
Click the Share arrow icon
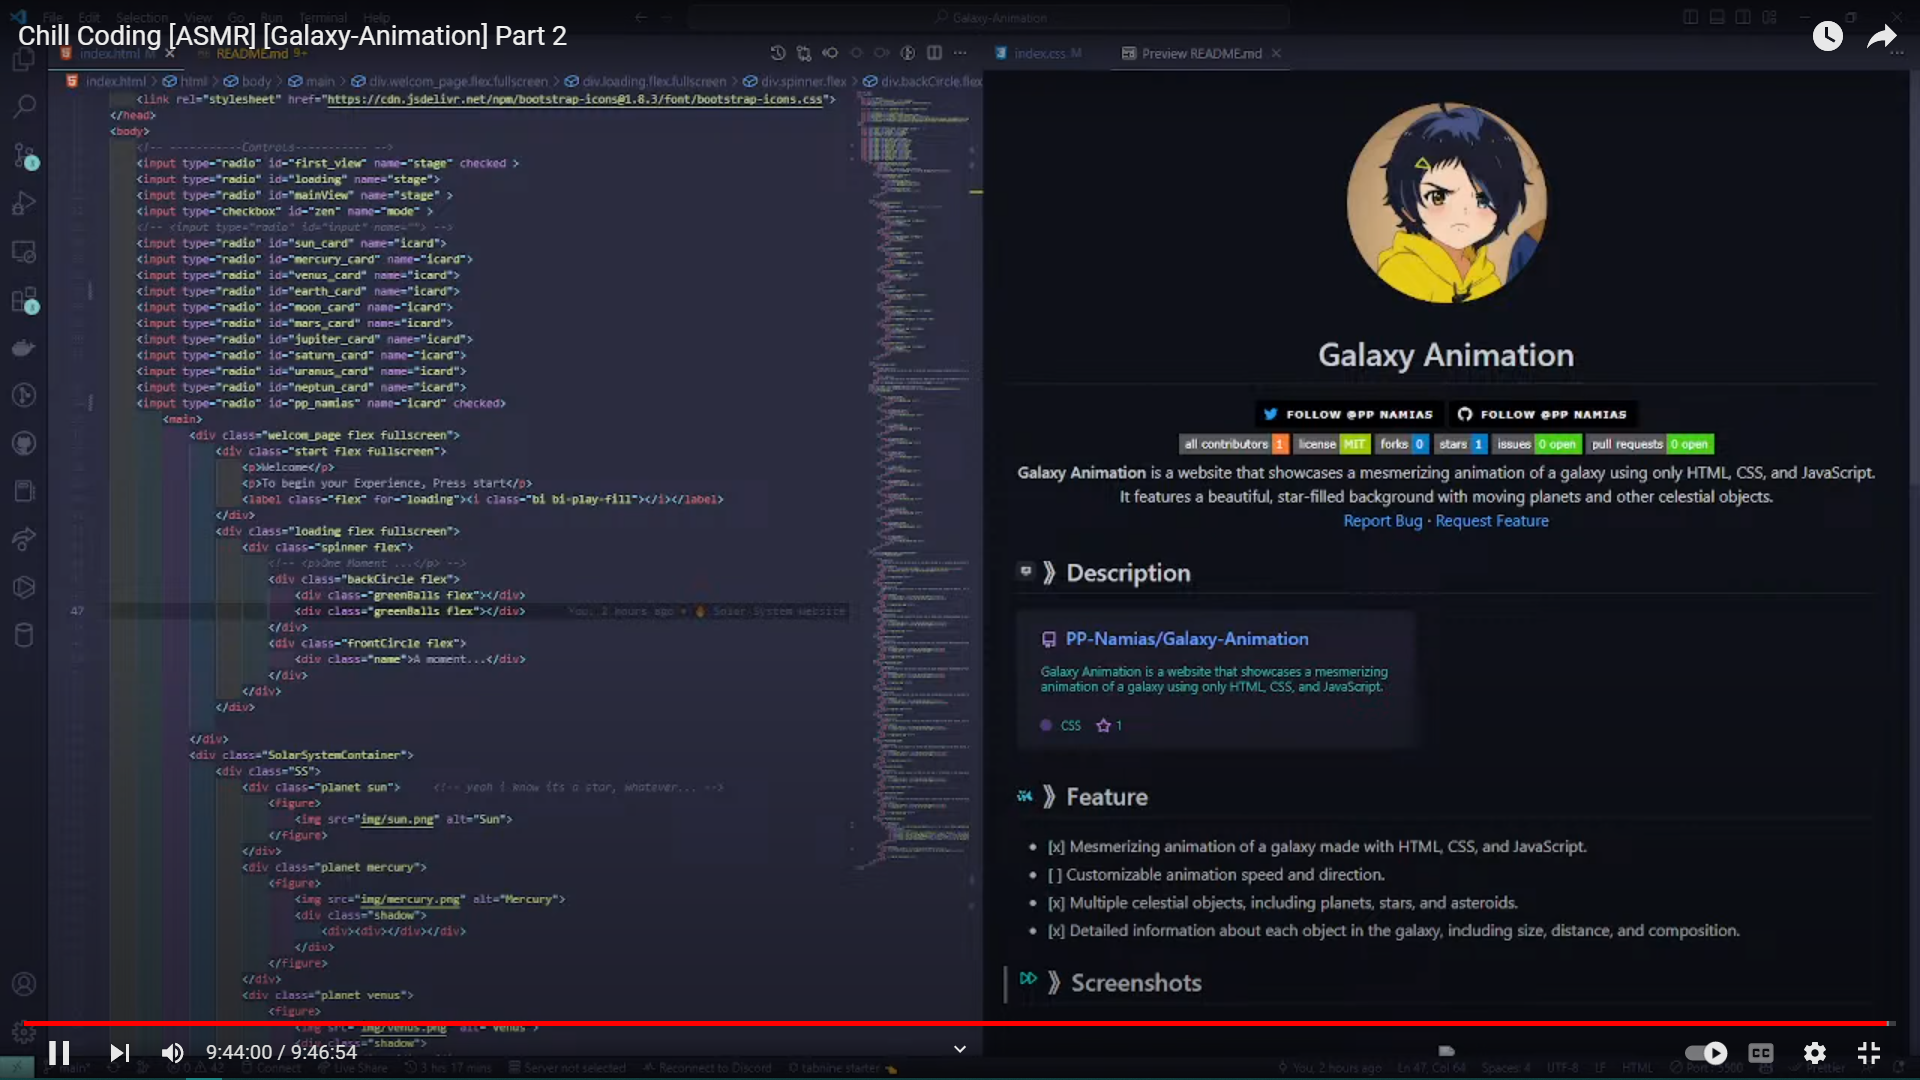click(x=1882, y=37)
